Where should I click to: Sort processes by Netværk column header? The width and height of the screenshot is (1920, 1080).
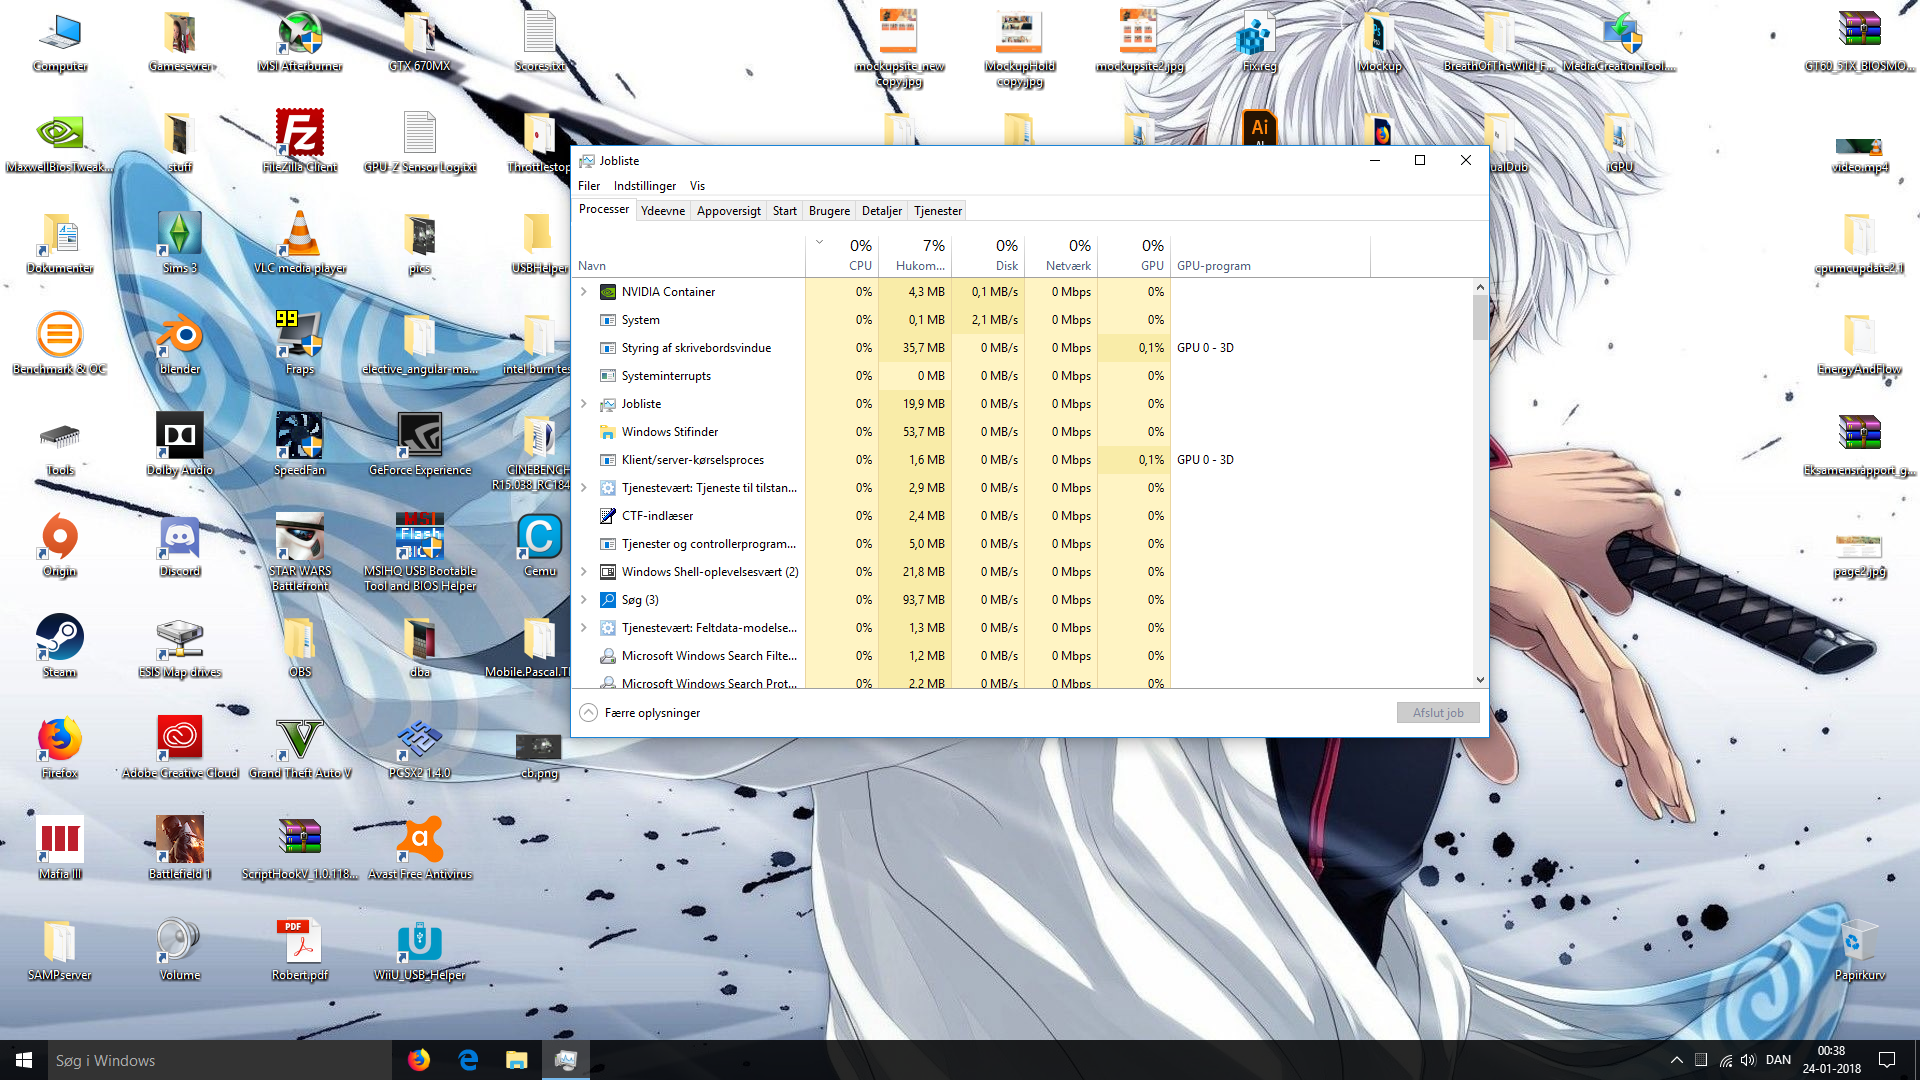pos(1061,256)
